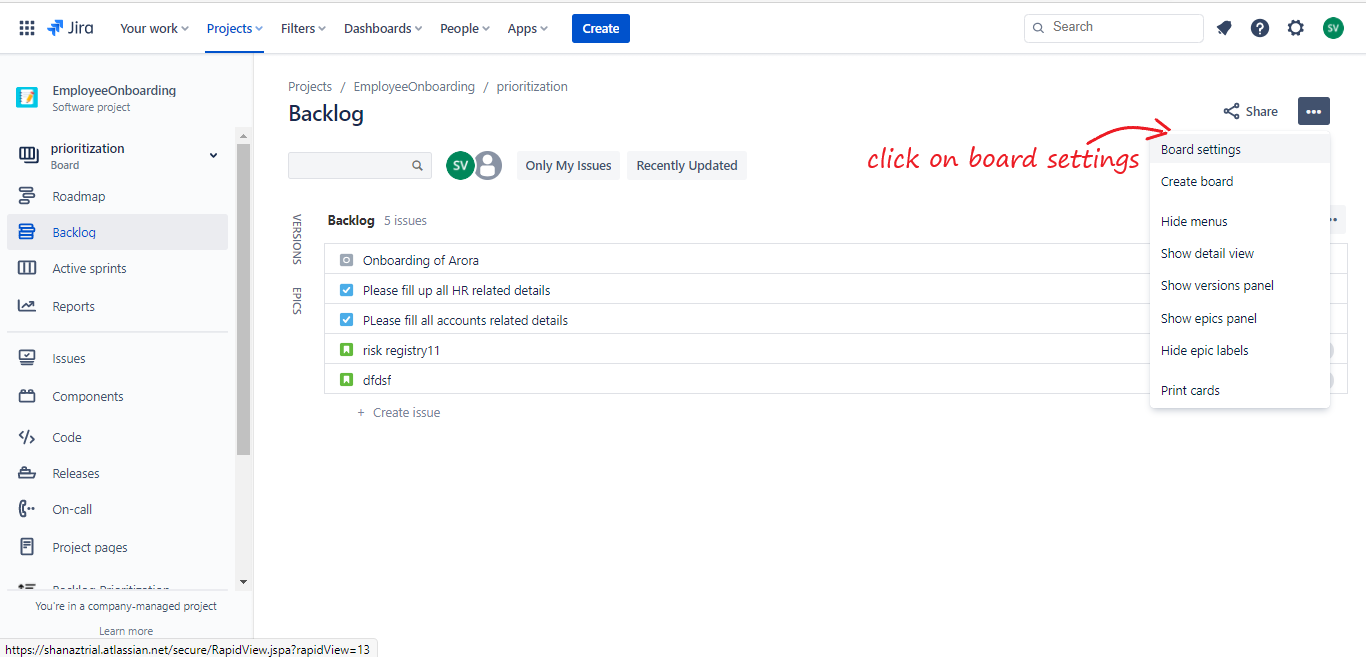Toggle the Recently Updated filter
Screen dimensions: 1366x657
tap(686, 165)
